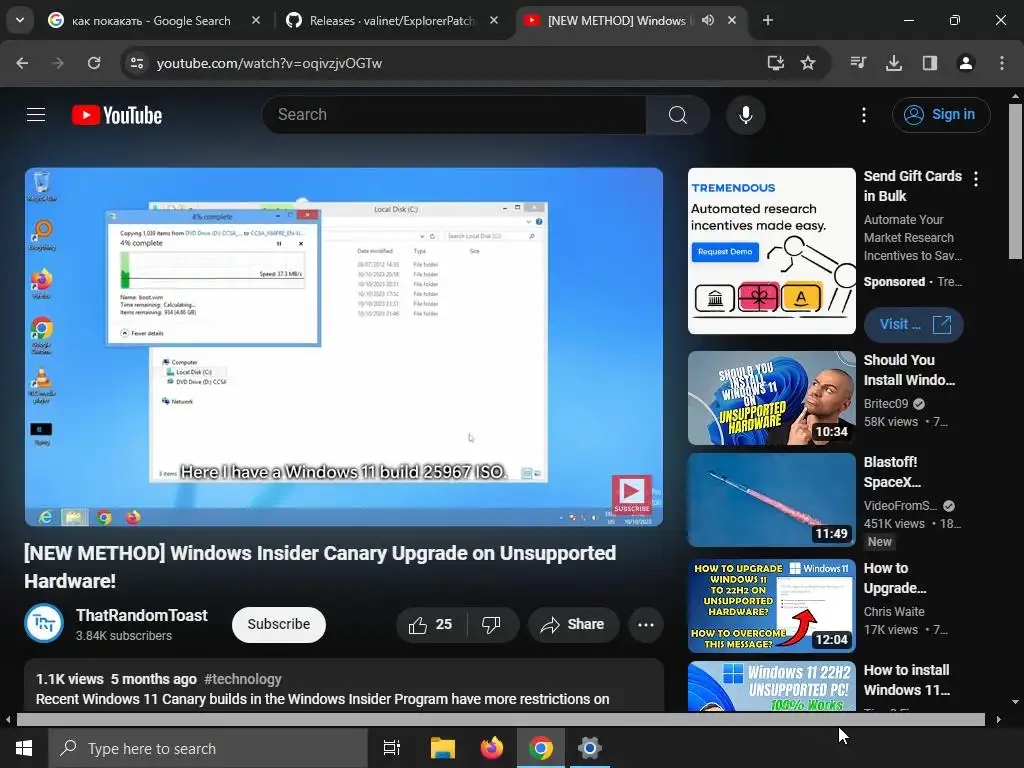
Task: Open Blastoff! SpaceX video title
Action: tap(892, 472)
